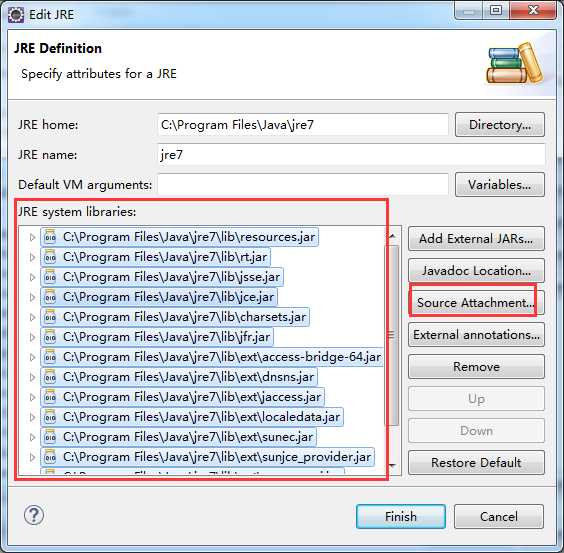
Task: Confirm with the Finish button
Action: (401, 516)
